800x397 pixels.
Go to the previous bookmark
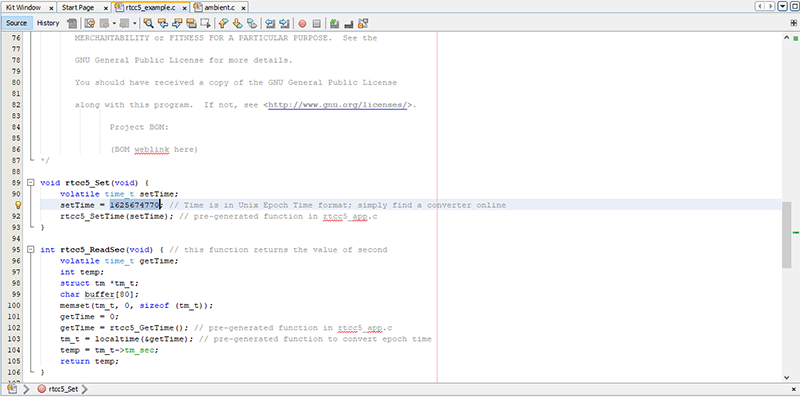[x=223, y=23]
